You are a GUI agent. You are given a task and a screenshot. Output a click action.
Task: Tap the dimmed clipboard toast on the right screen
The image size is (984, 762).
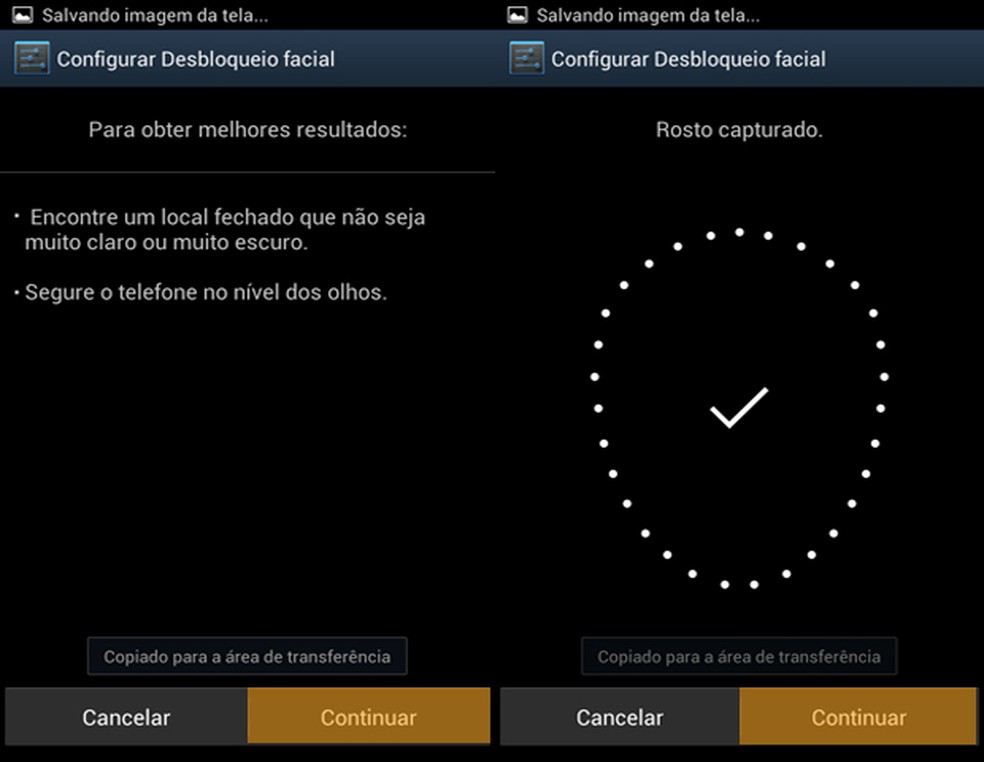point(740,656)
